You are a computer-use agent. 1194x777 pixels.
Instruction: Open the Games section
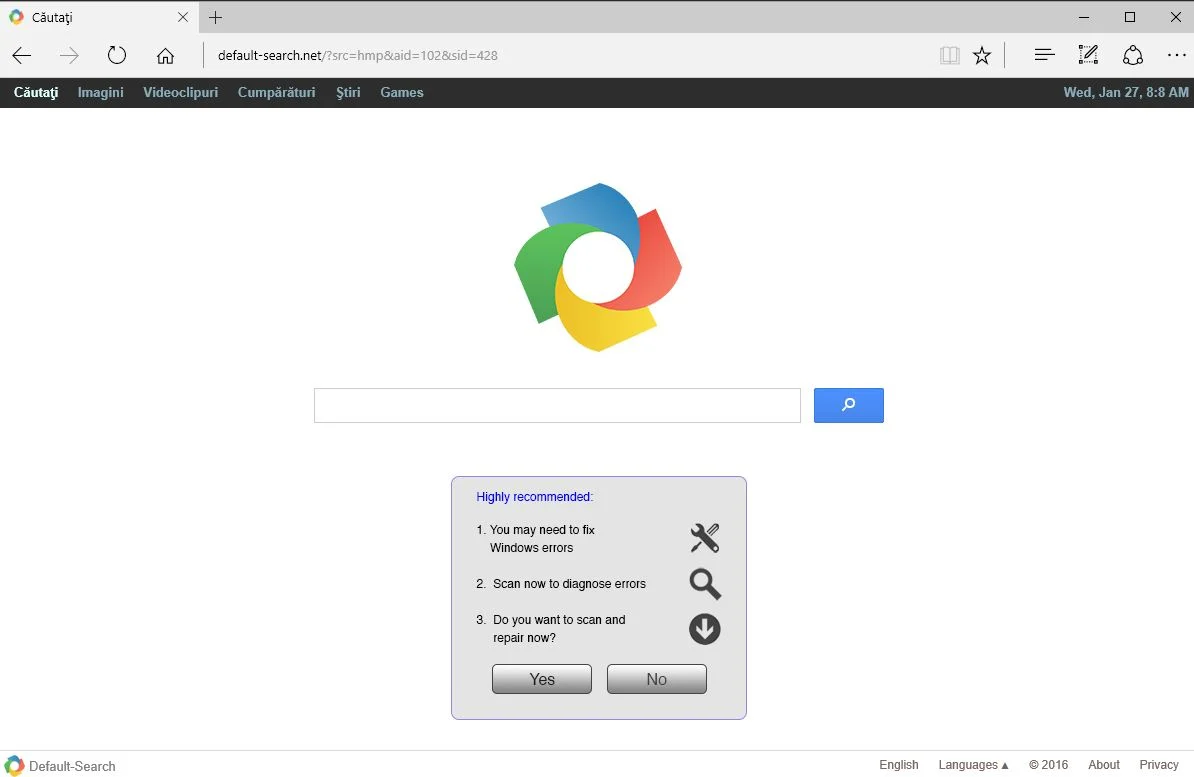[401, 92]
